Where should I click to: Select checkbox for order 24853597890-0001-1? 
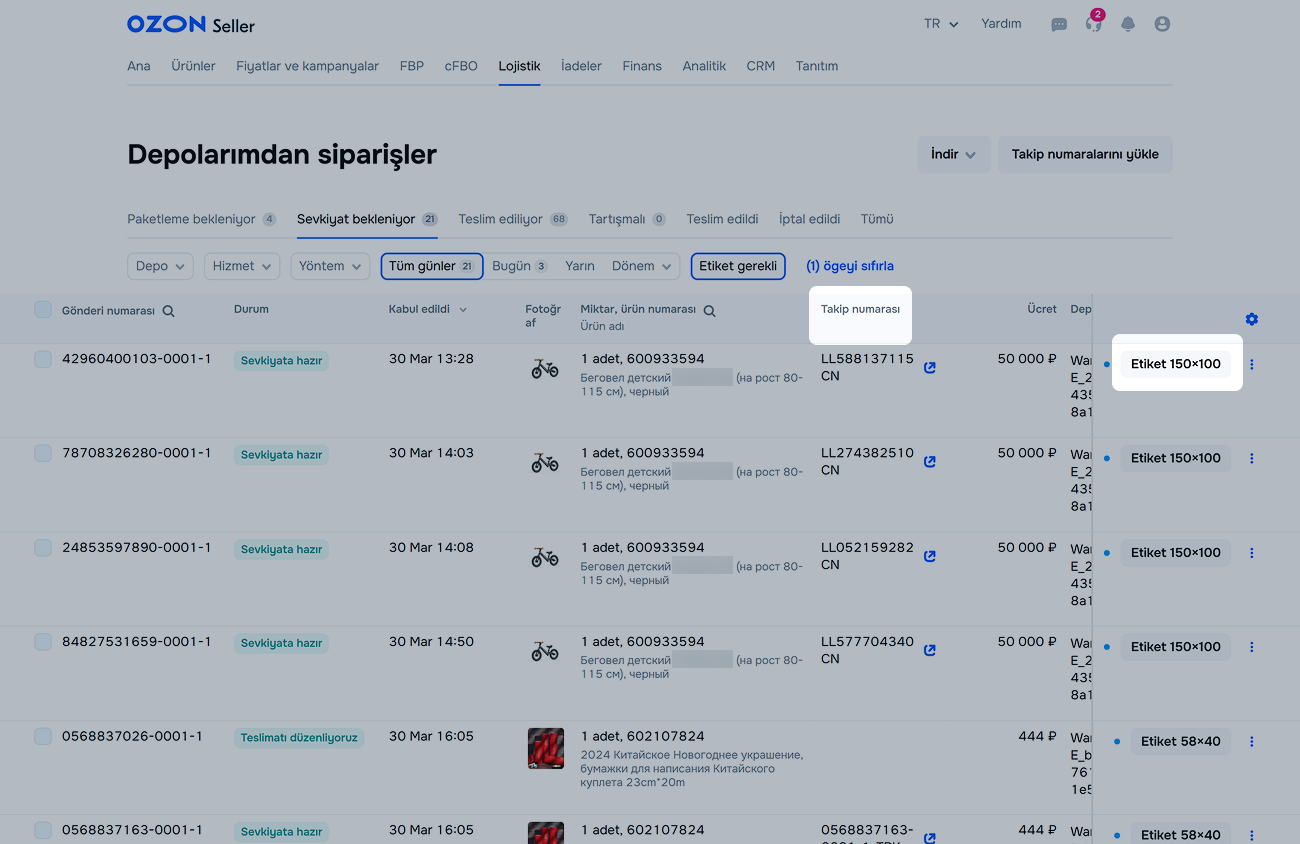click(x=43, y=548)
